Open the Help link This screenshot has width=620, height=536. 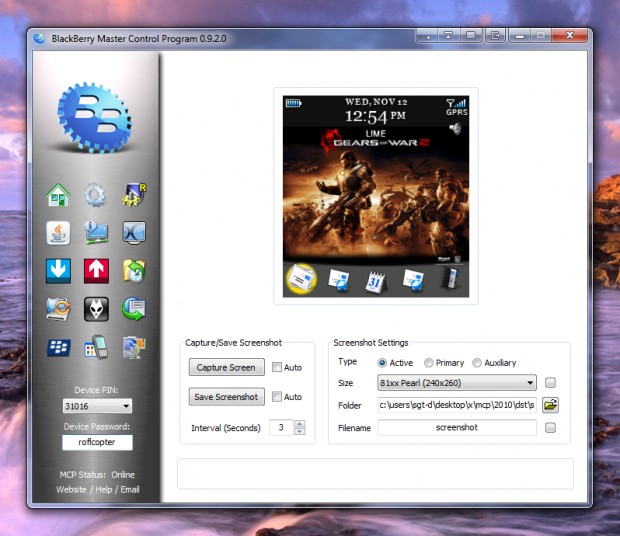104,489
